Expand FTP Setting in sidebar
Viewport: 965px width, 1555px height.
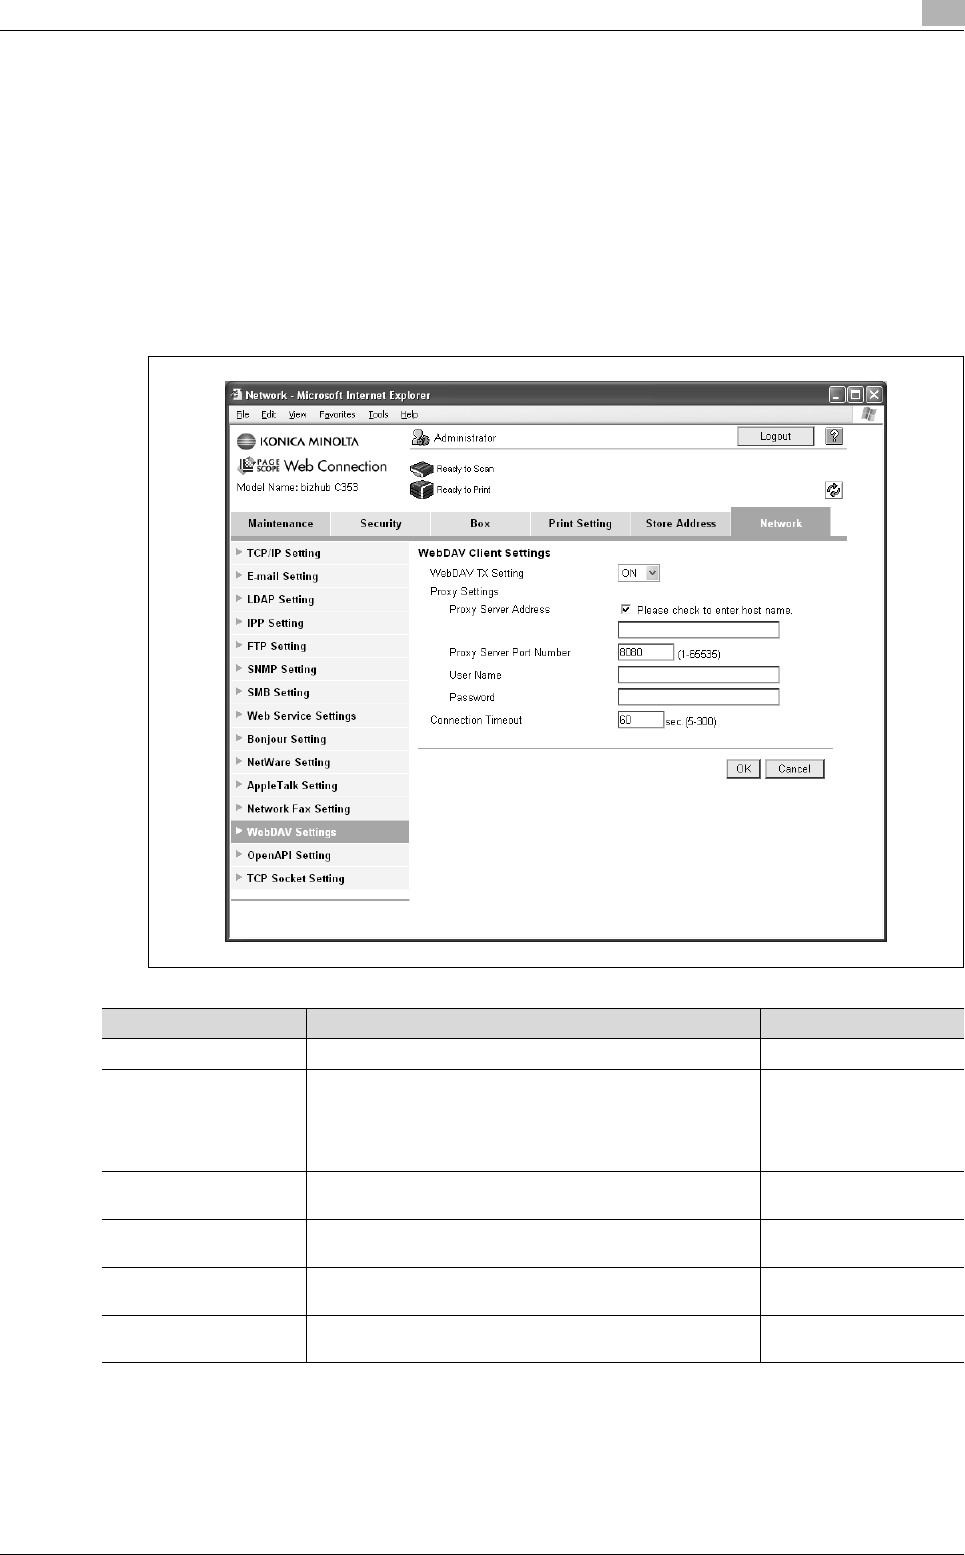pyautogui.click(x=320, y=646)
